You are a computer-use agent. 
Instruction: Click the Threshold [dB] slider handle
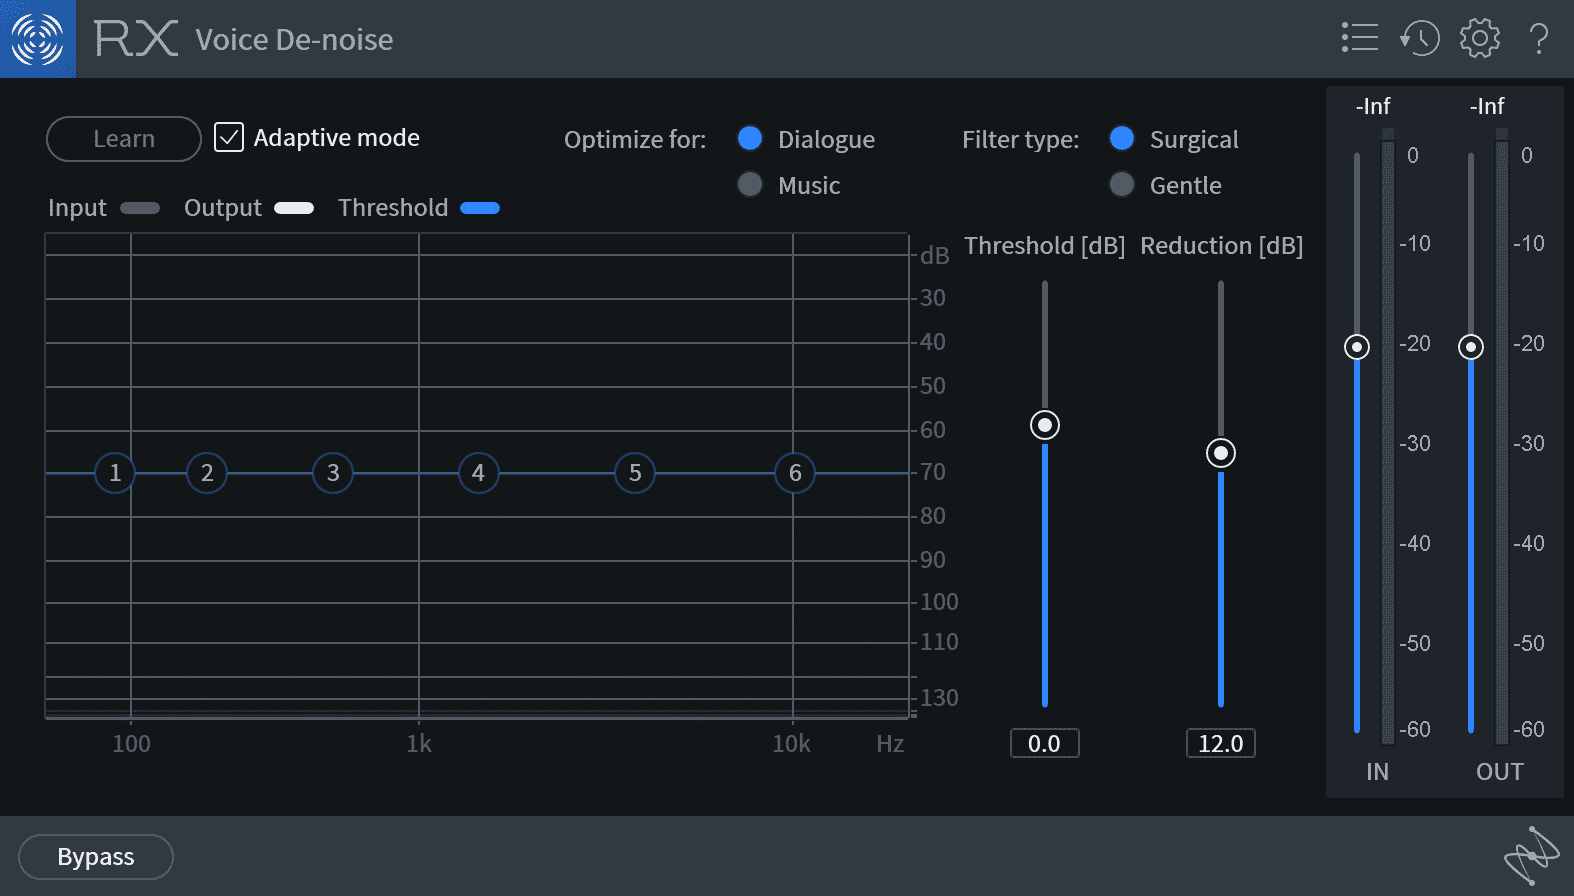1045,425
